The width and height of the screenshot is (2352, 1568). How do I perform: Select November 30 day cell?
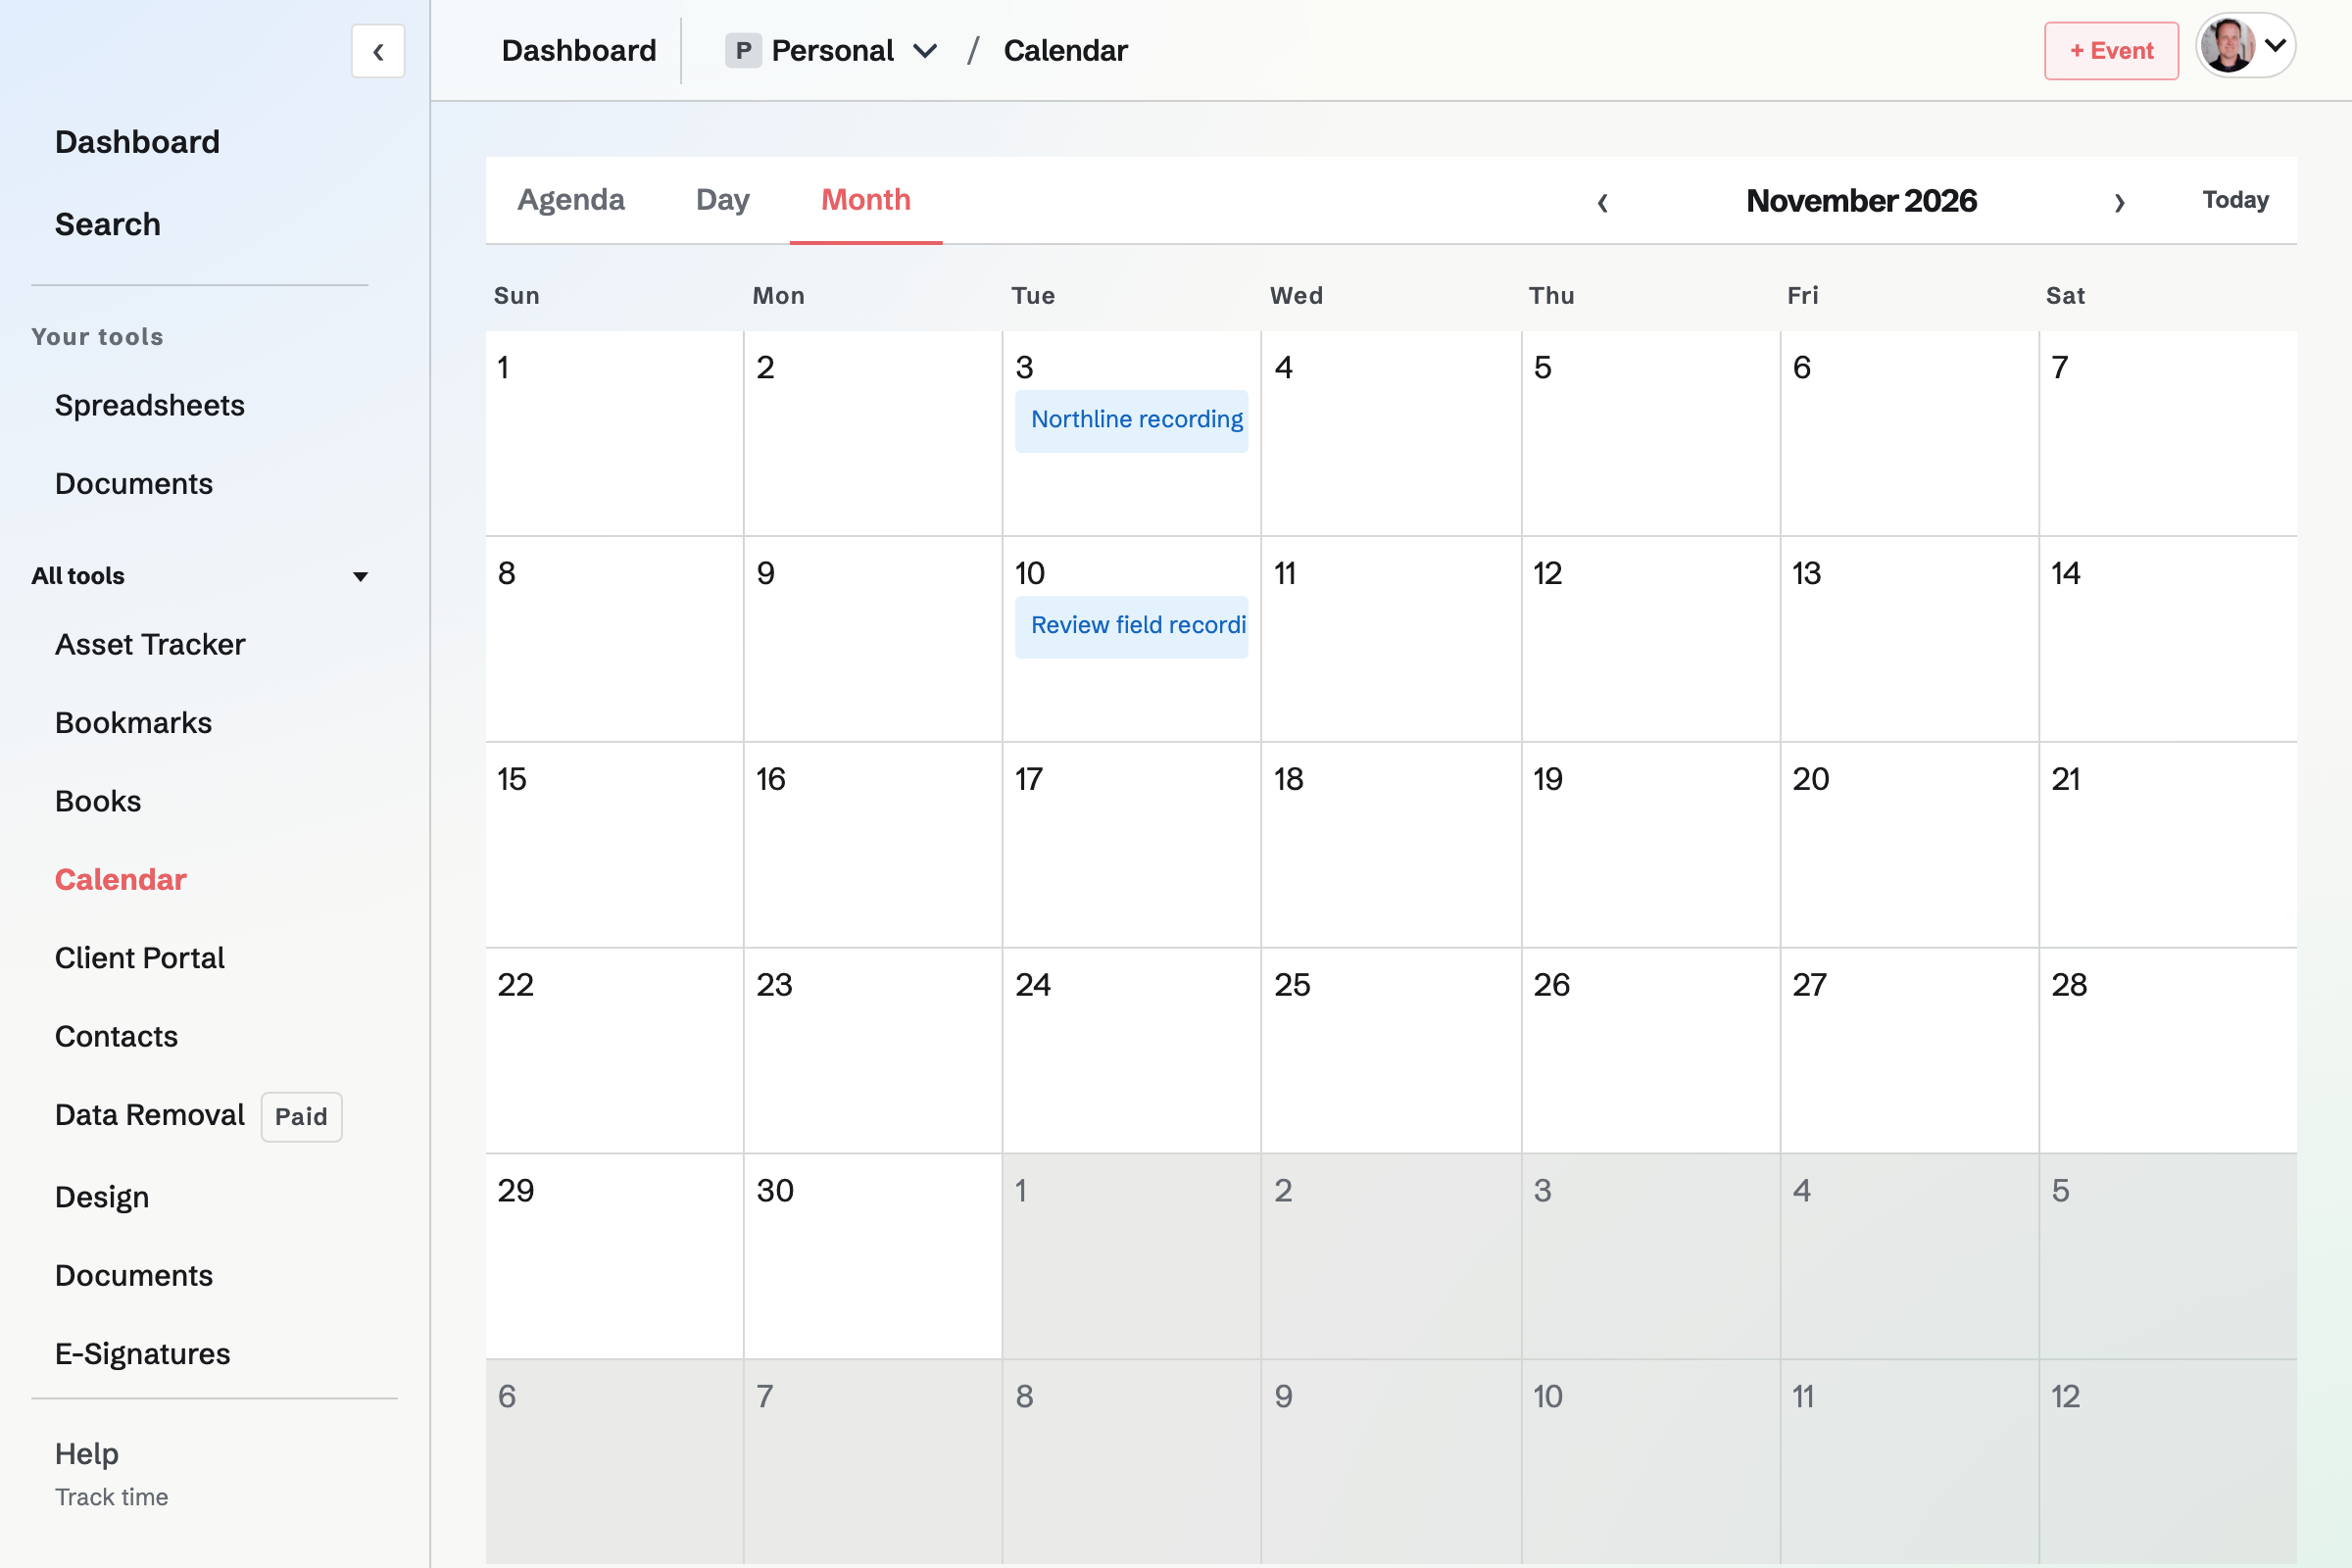(x=872, y=1256)
